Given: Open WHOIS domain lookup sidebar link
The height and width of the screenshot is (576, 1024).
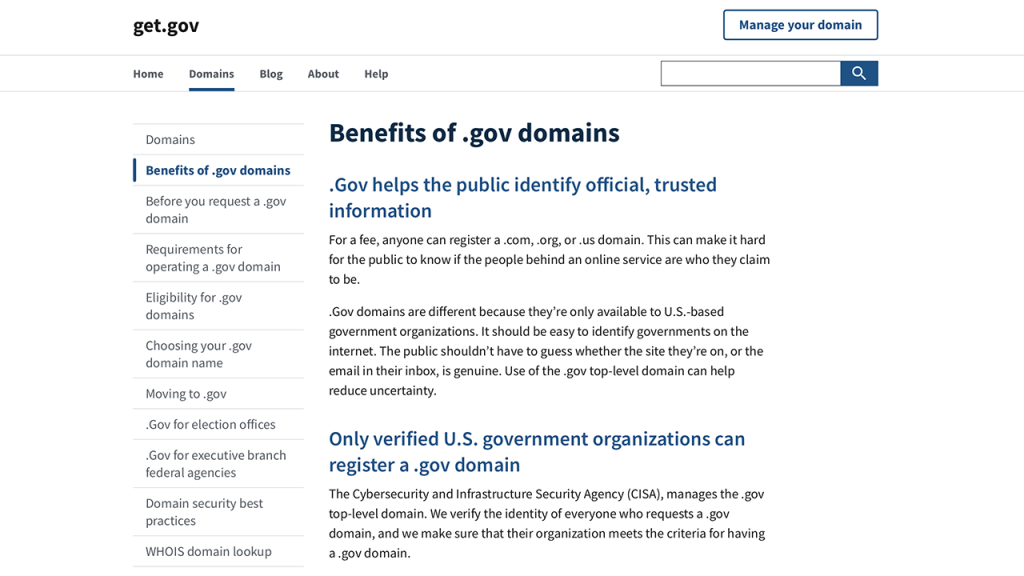Looking at the screenshot, I should 218,551.
